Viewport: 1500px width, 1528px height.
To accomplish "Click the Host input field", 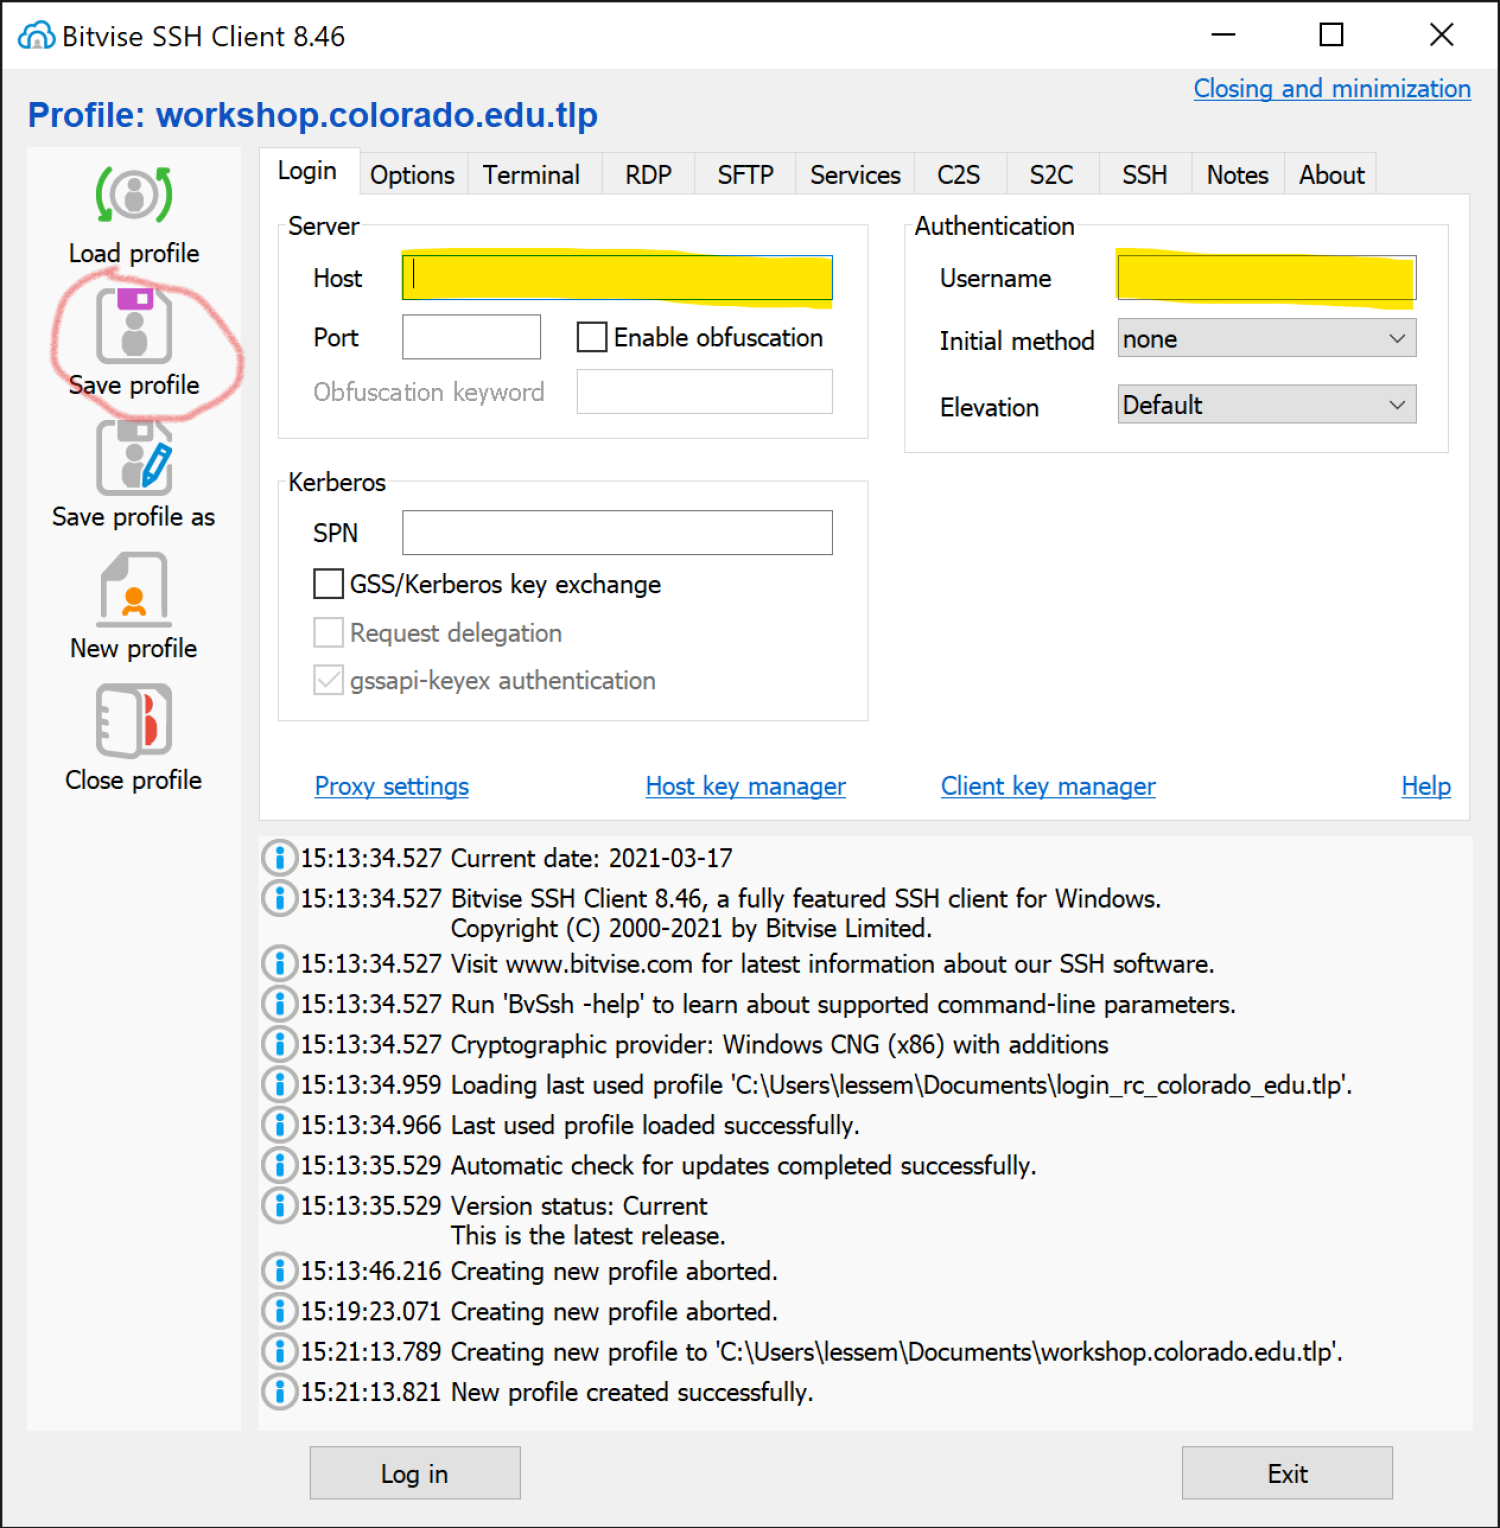I will click(617, 278).
